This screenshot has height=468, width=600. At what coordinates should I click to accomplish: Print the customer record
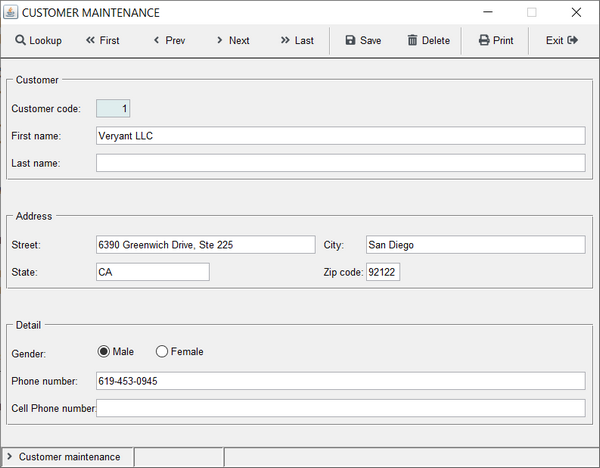click(496, 41)
